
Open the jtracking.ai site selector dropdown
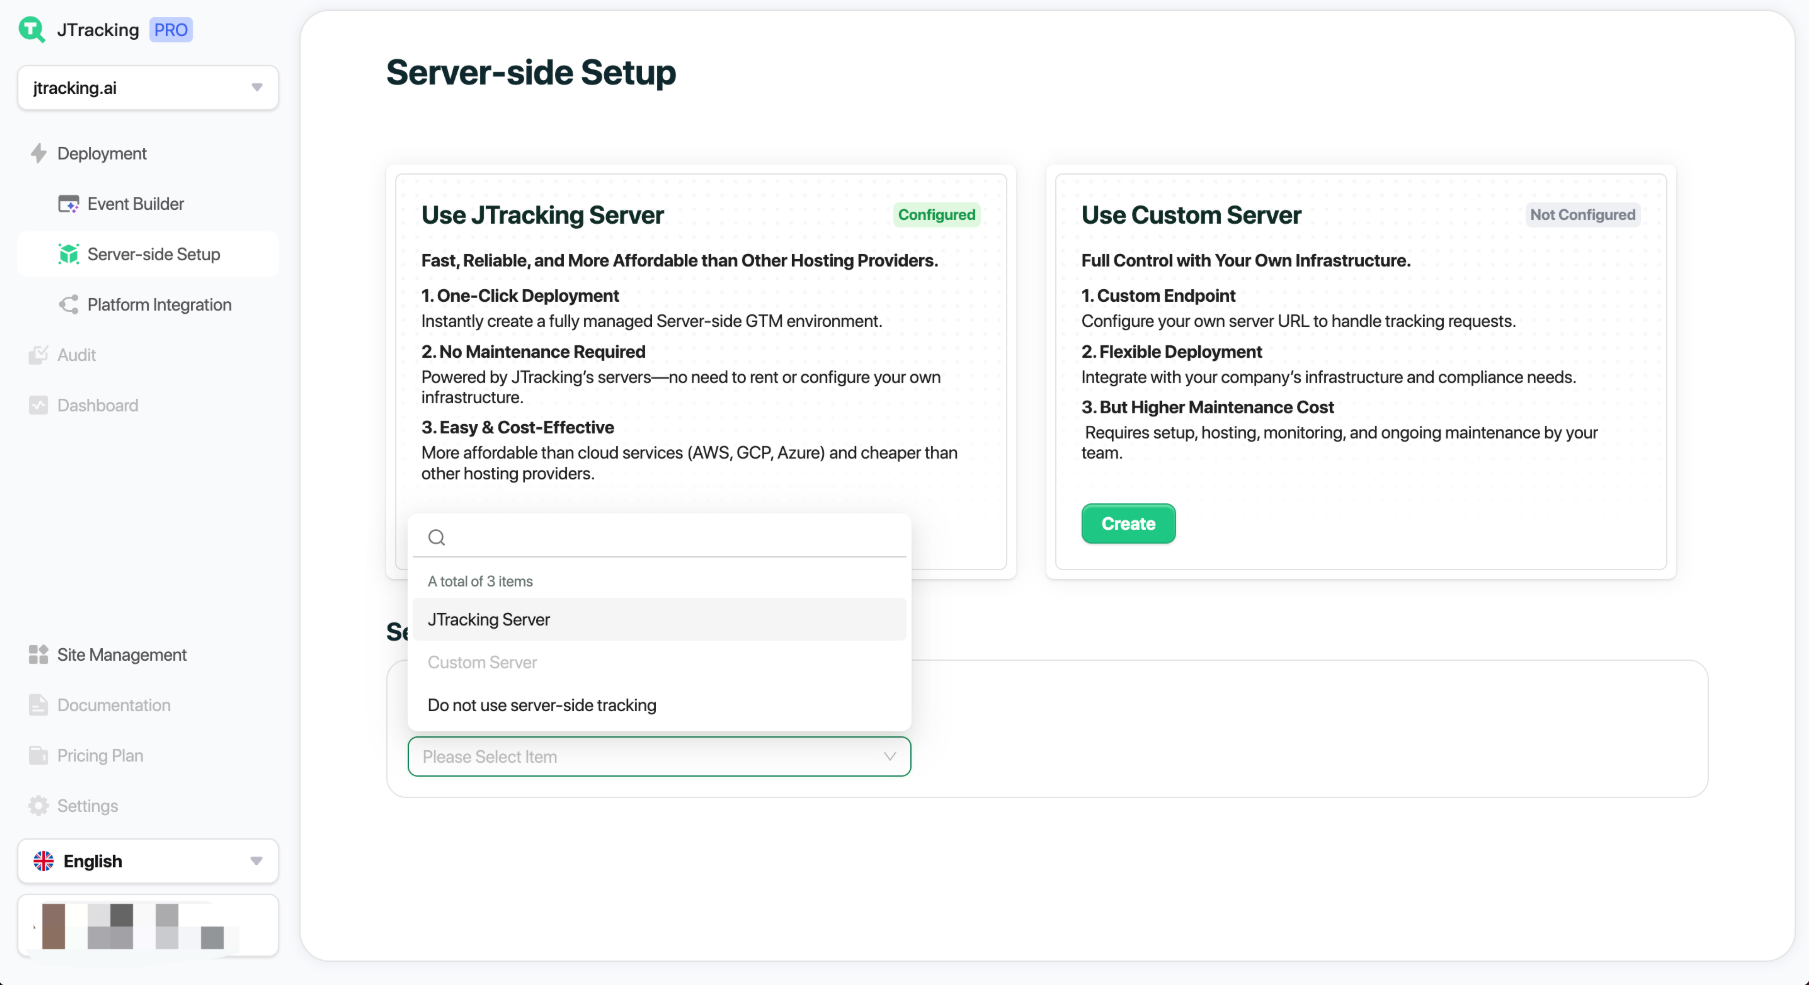pyautogui.click(x=148, y=88)
